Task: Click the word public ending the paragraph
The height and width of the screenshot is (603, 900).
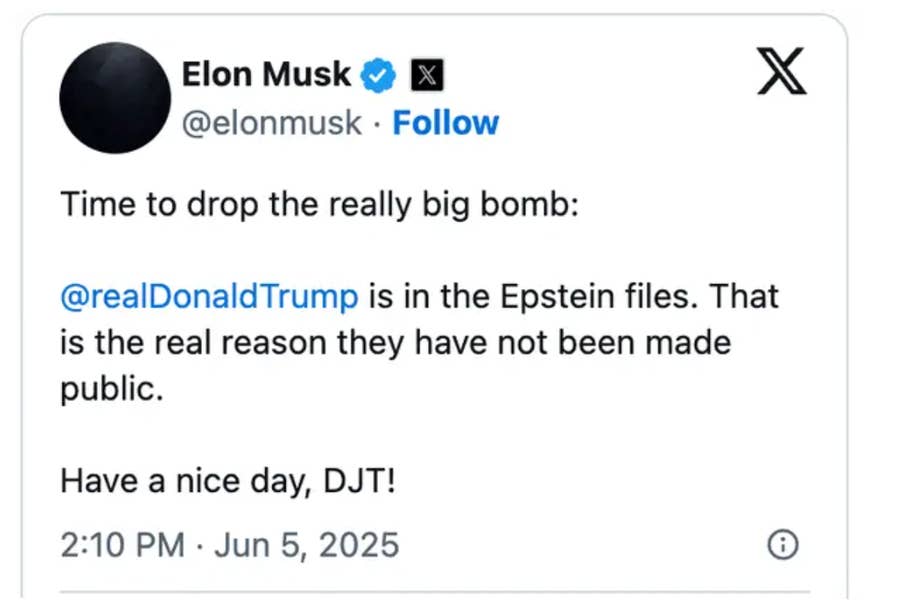Action: tap(109, 388)
